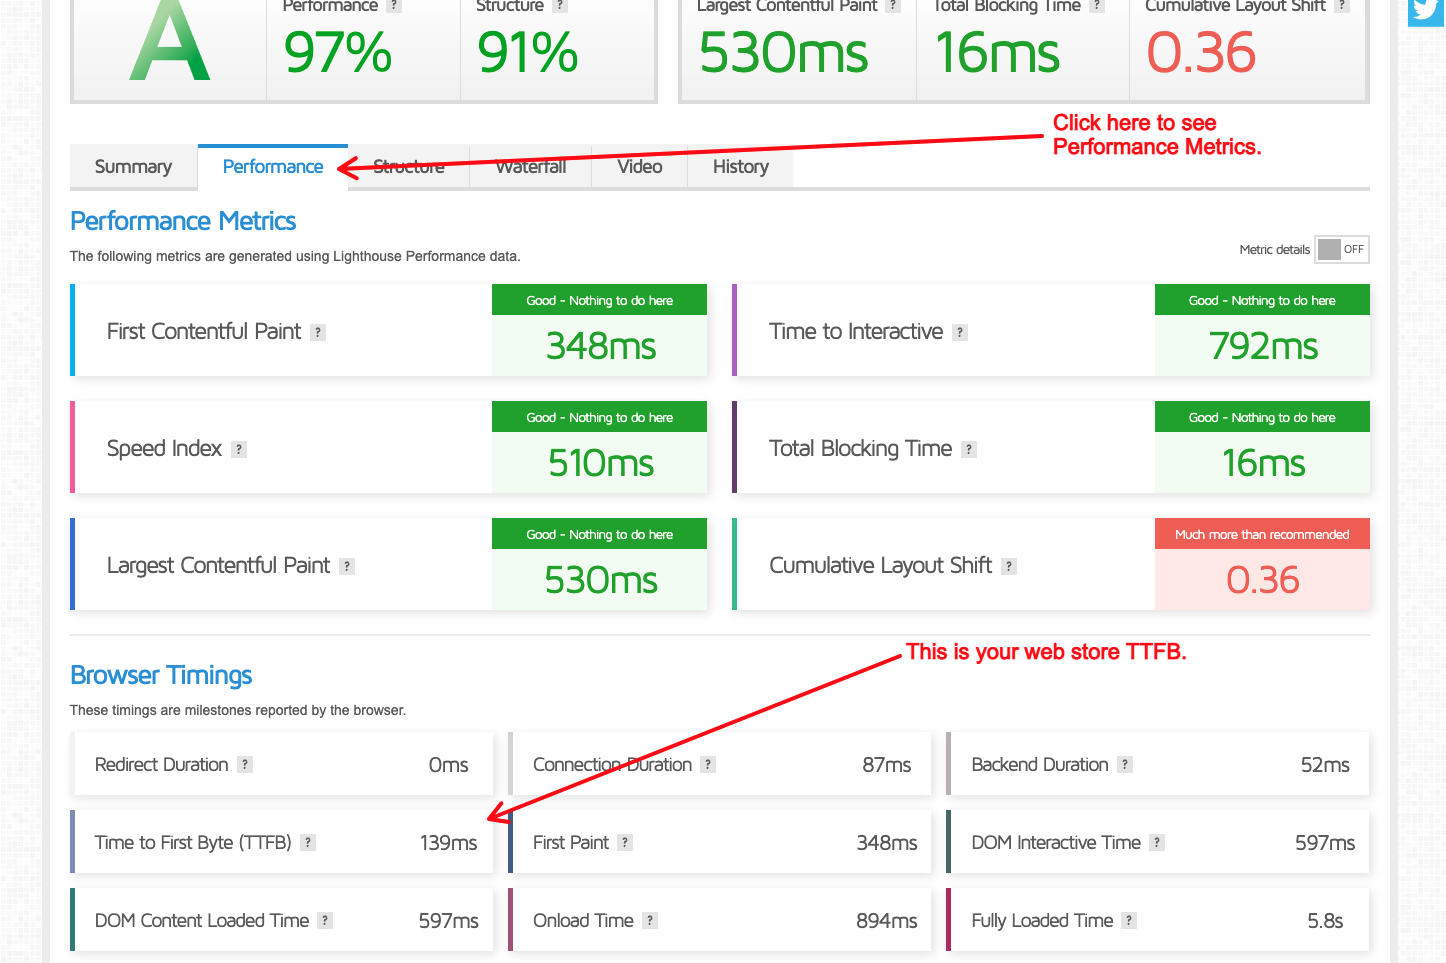Viewport: 1446px width, 963px height.
Task: Click the Largest Contentful Paint 530ms value
Action: click(x=600, y=580)
